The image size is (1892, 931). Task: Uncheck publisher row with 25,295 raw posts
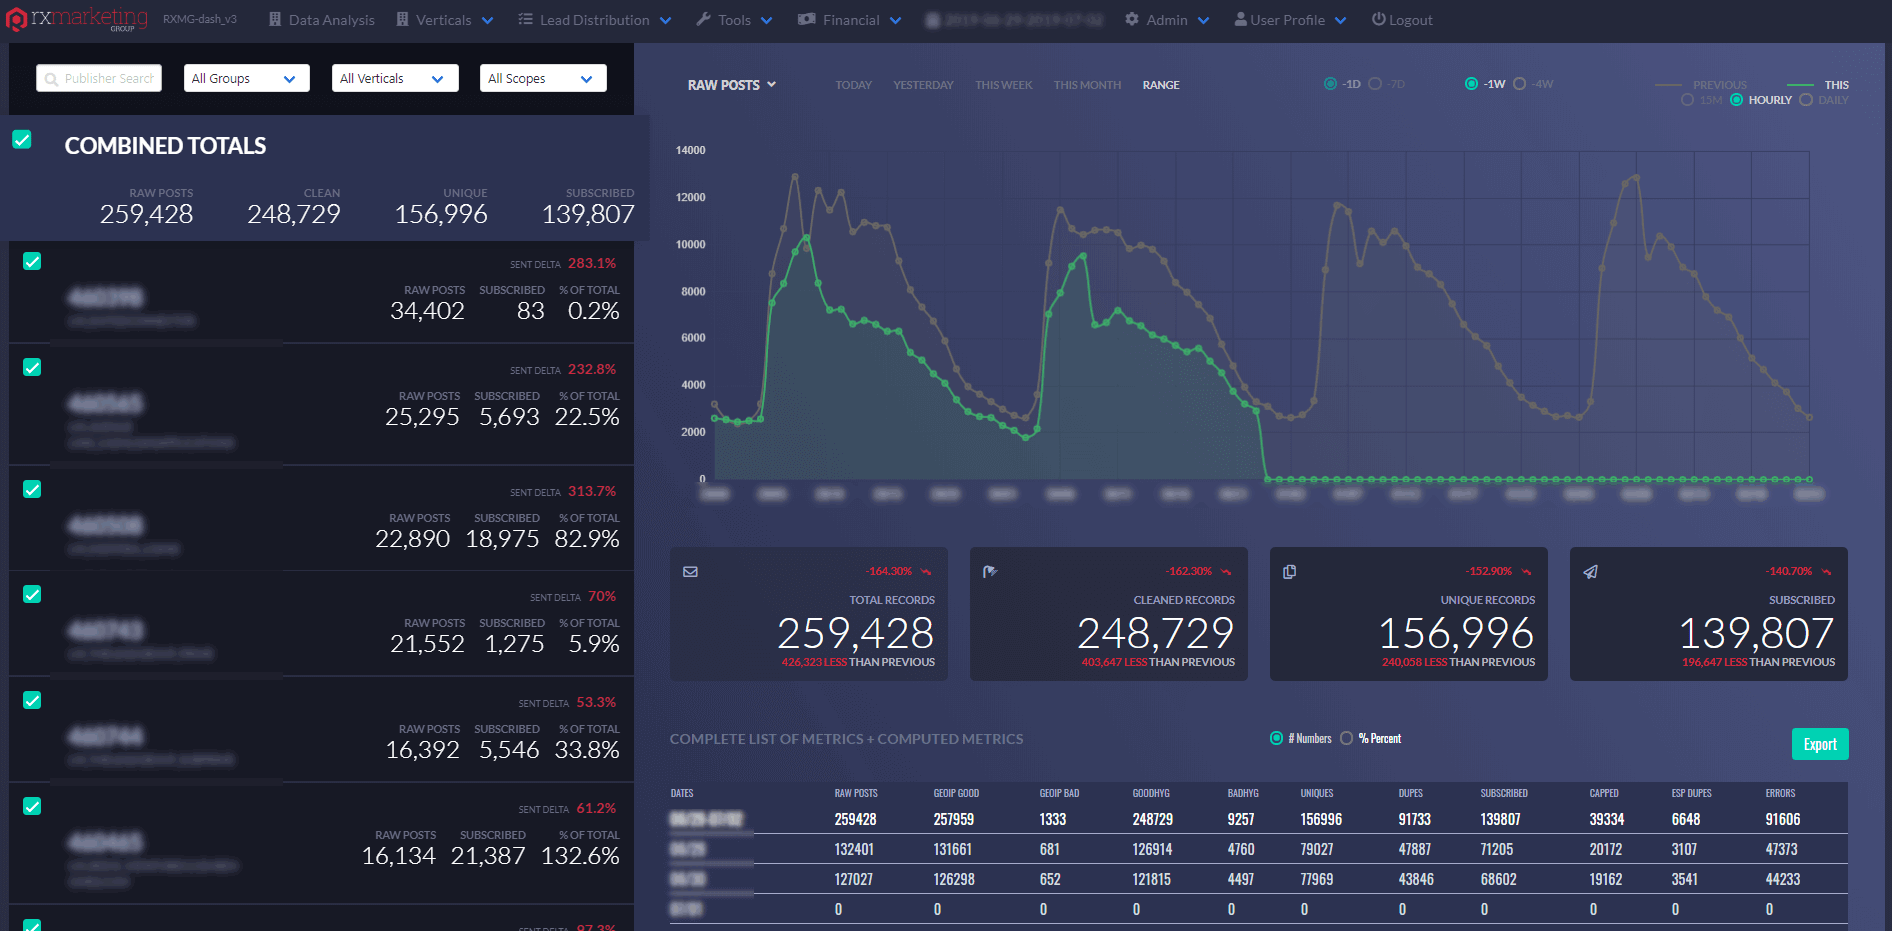click(x=32, y=367)
